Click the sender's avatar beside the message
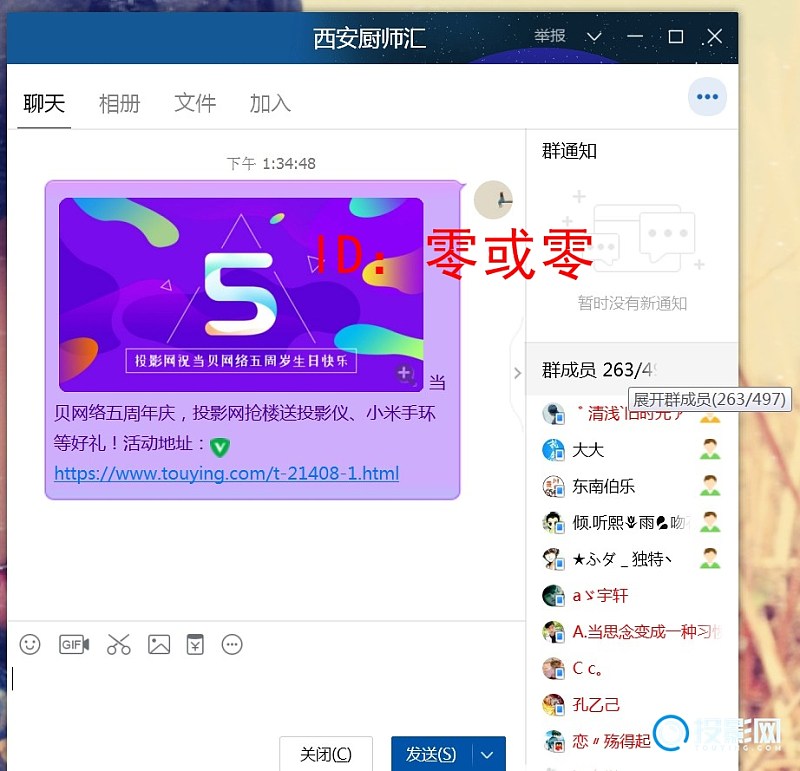This screenshot has width=800, height=771. 493,200
